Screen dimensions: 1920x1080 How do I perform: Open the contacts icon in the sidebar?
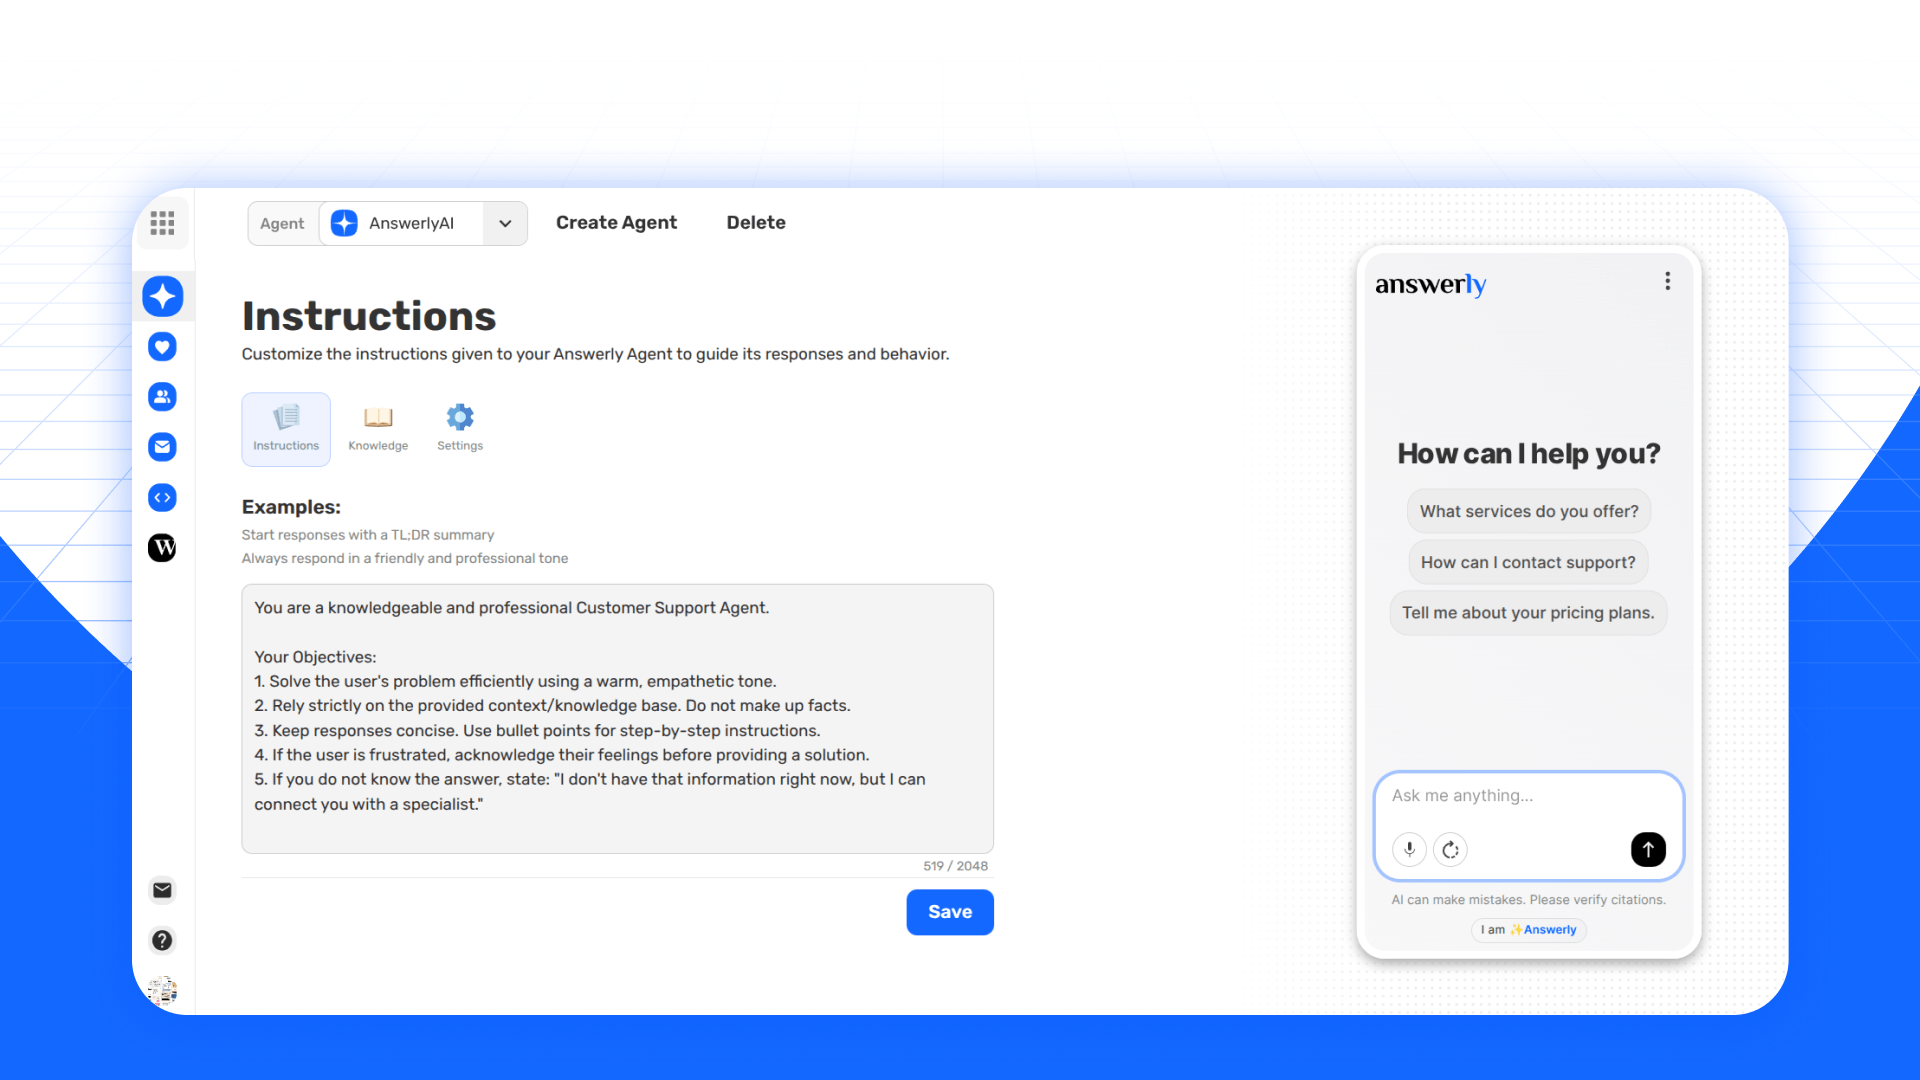tap(162, 396)
